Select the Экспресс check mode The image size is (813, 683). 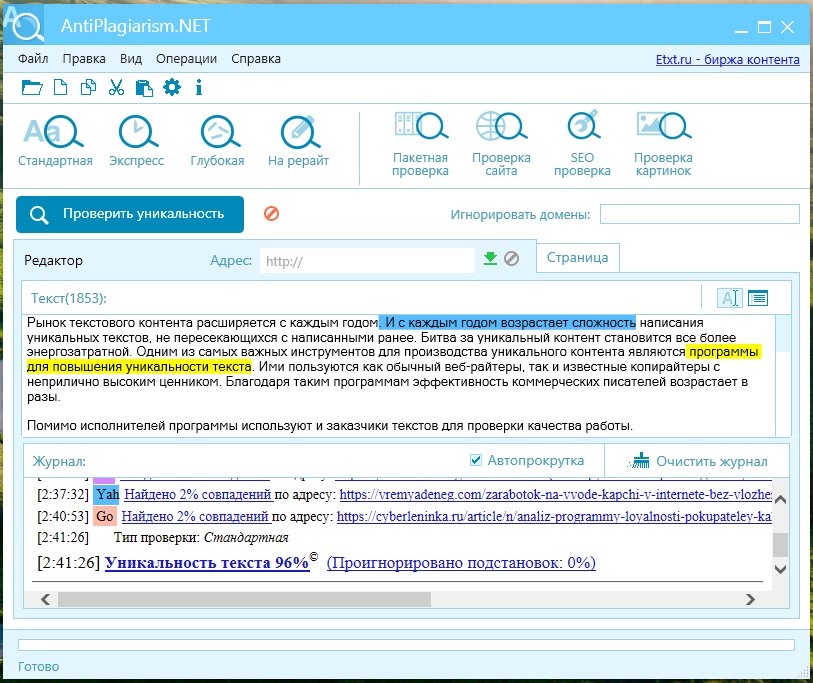(136, 141)
